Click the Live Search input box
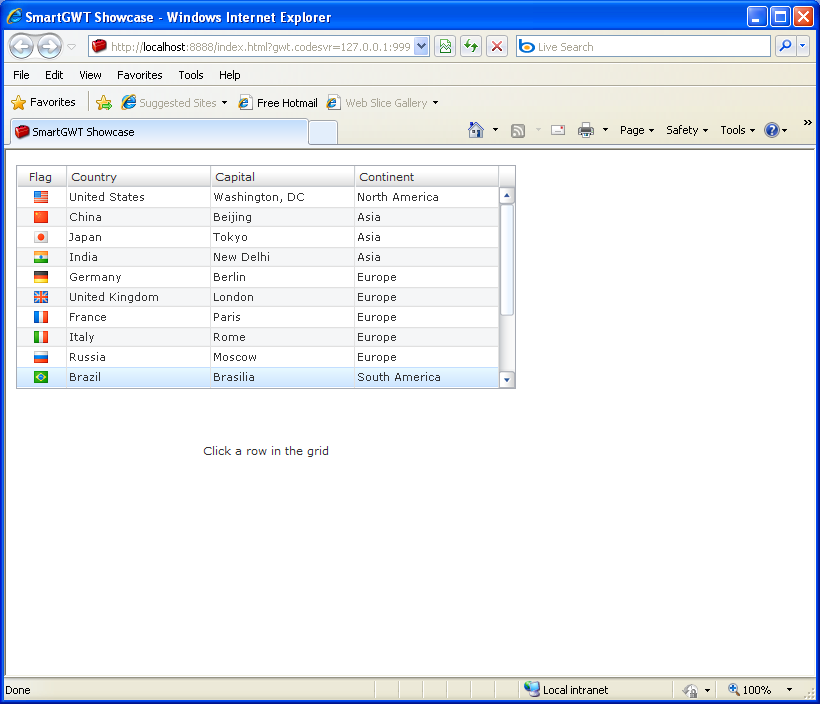 [643, 47]
